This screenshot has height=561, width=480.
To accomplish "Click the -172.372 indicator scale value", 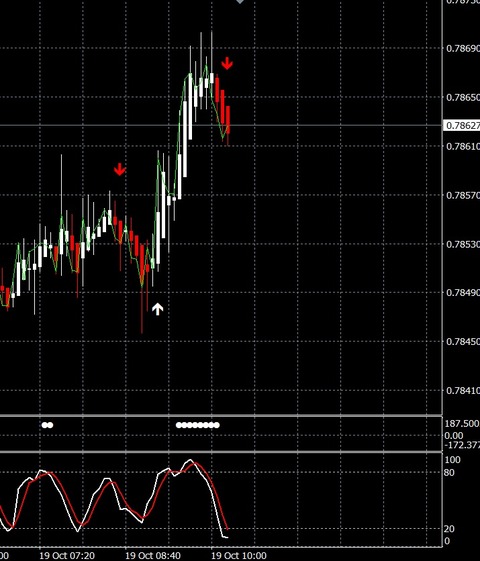I will 462,445.
